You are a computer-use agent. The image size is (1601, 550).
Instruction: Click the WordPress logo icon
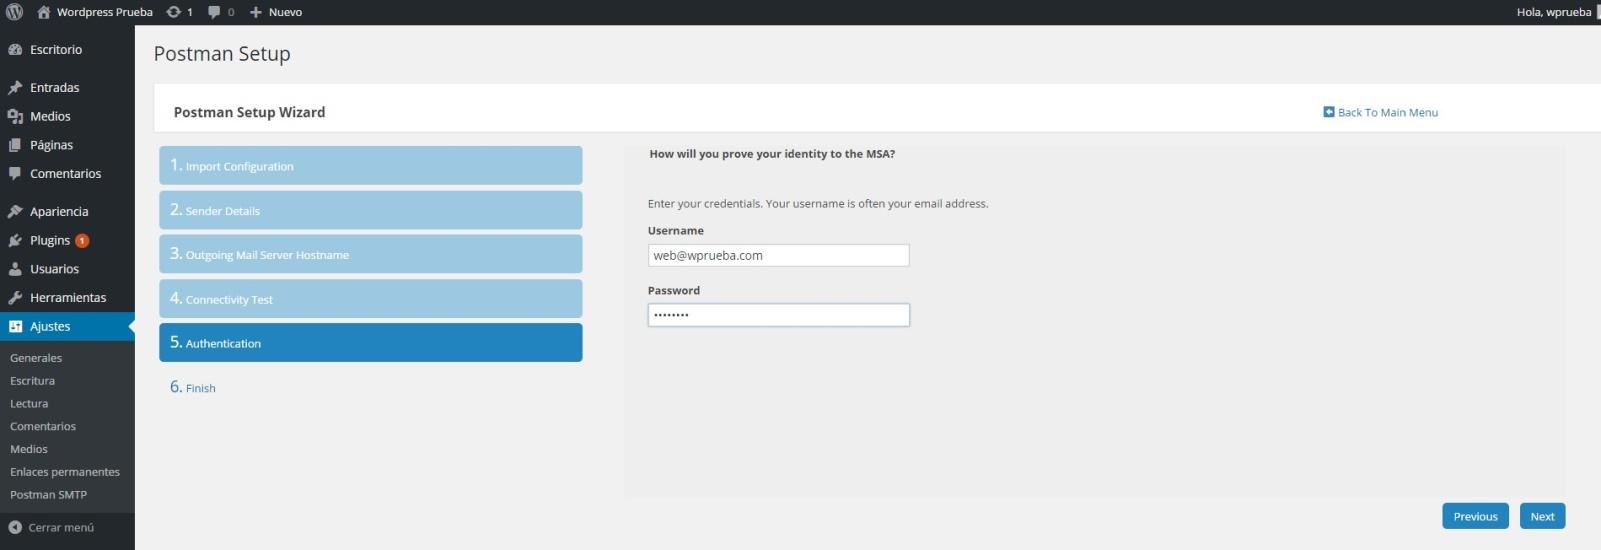(14, 12)
